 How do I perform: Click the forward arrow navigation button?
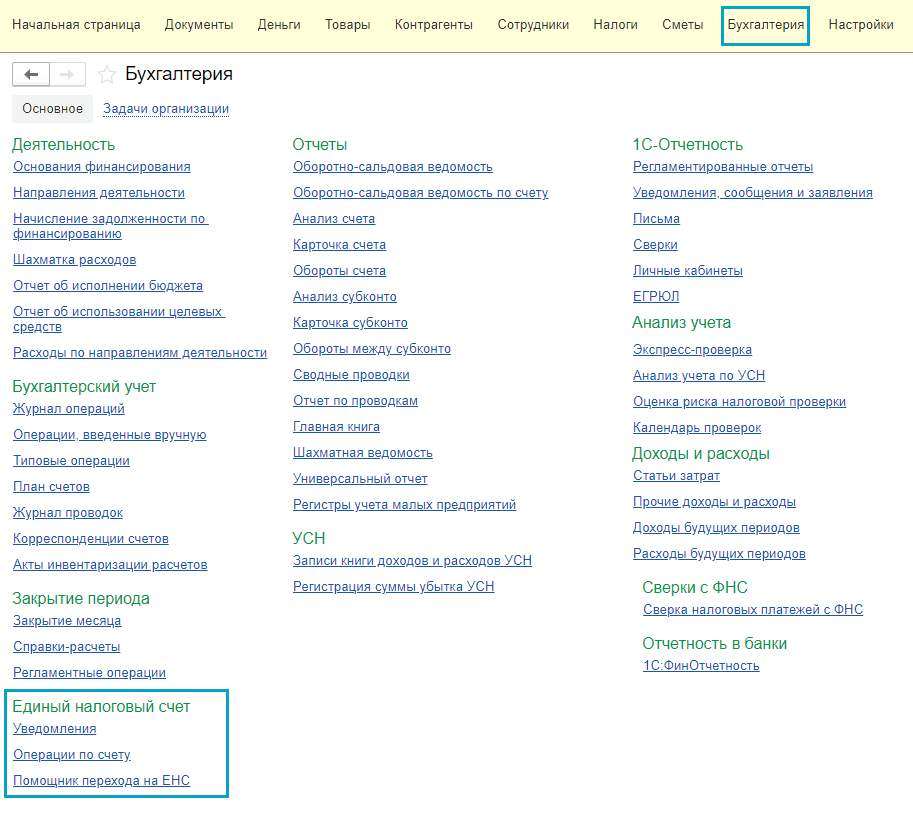click(x=67, y=75)
